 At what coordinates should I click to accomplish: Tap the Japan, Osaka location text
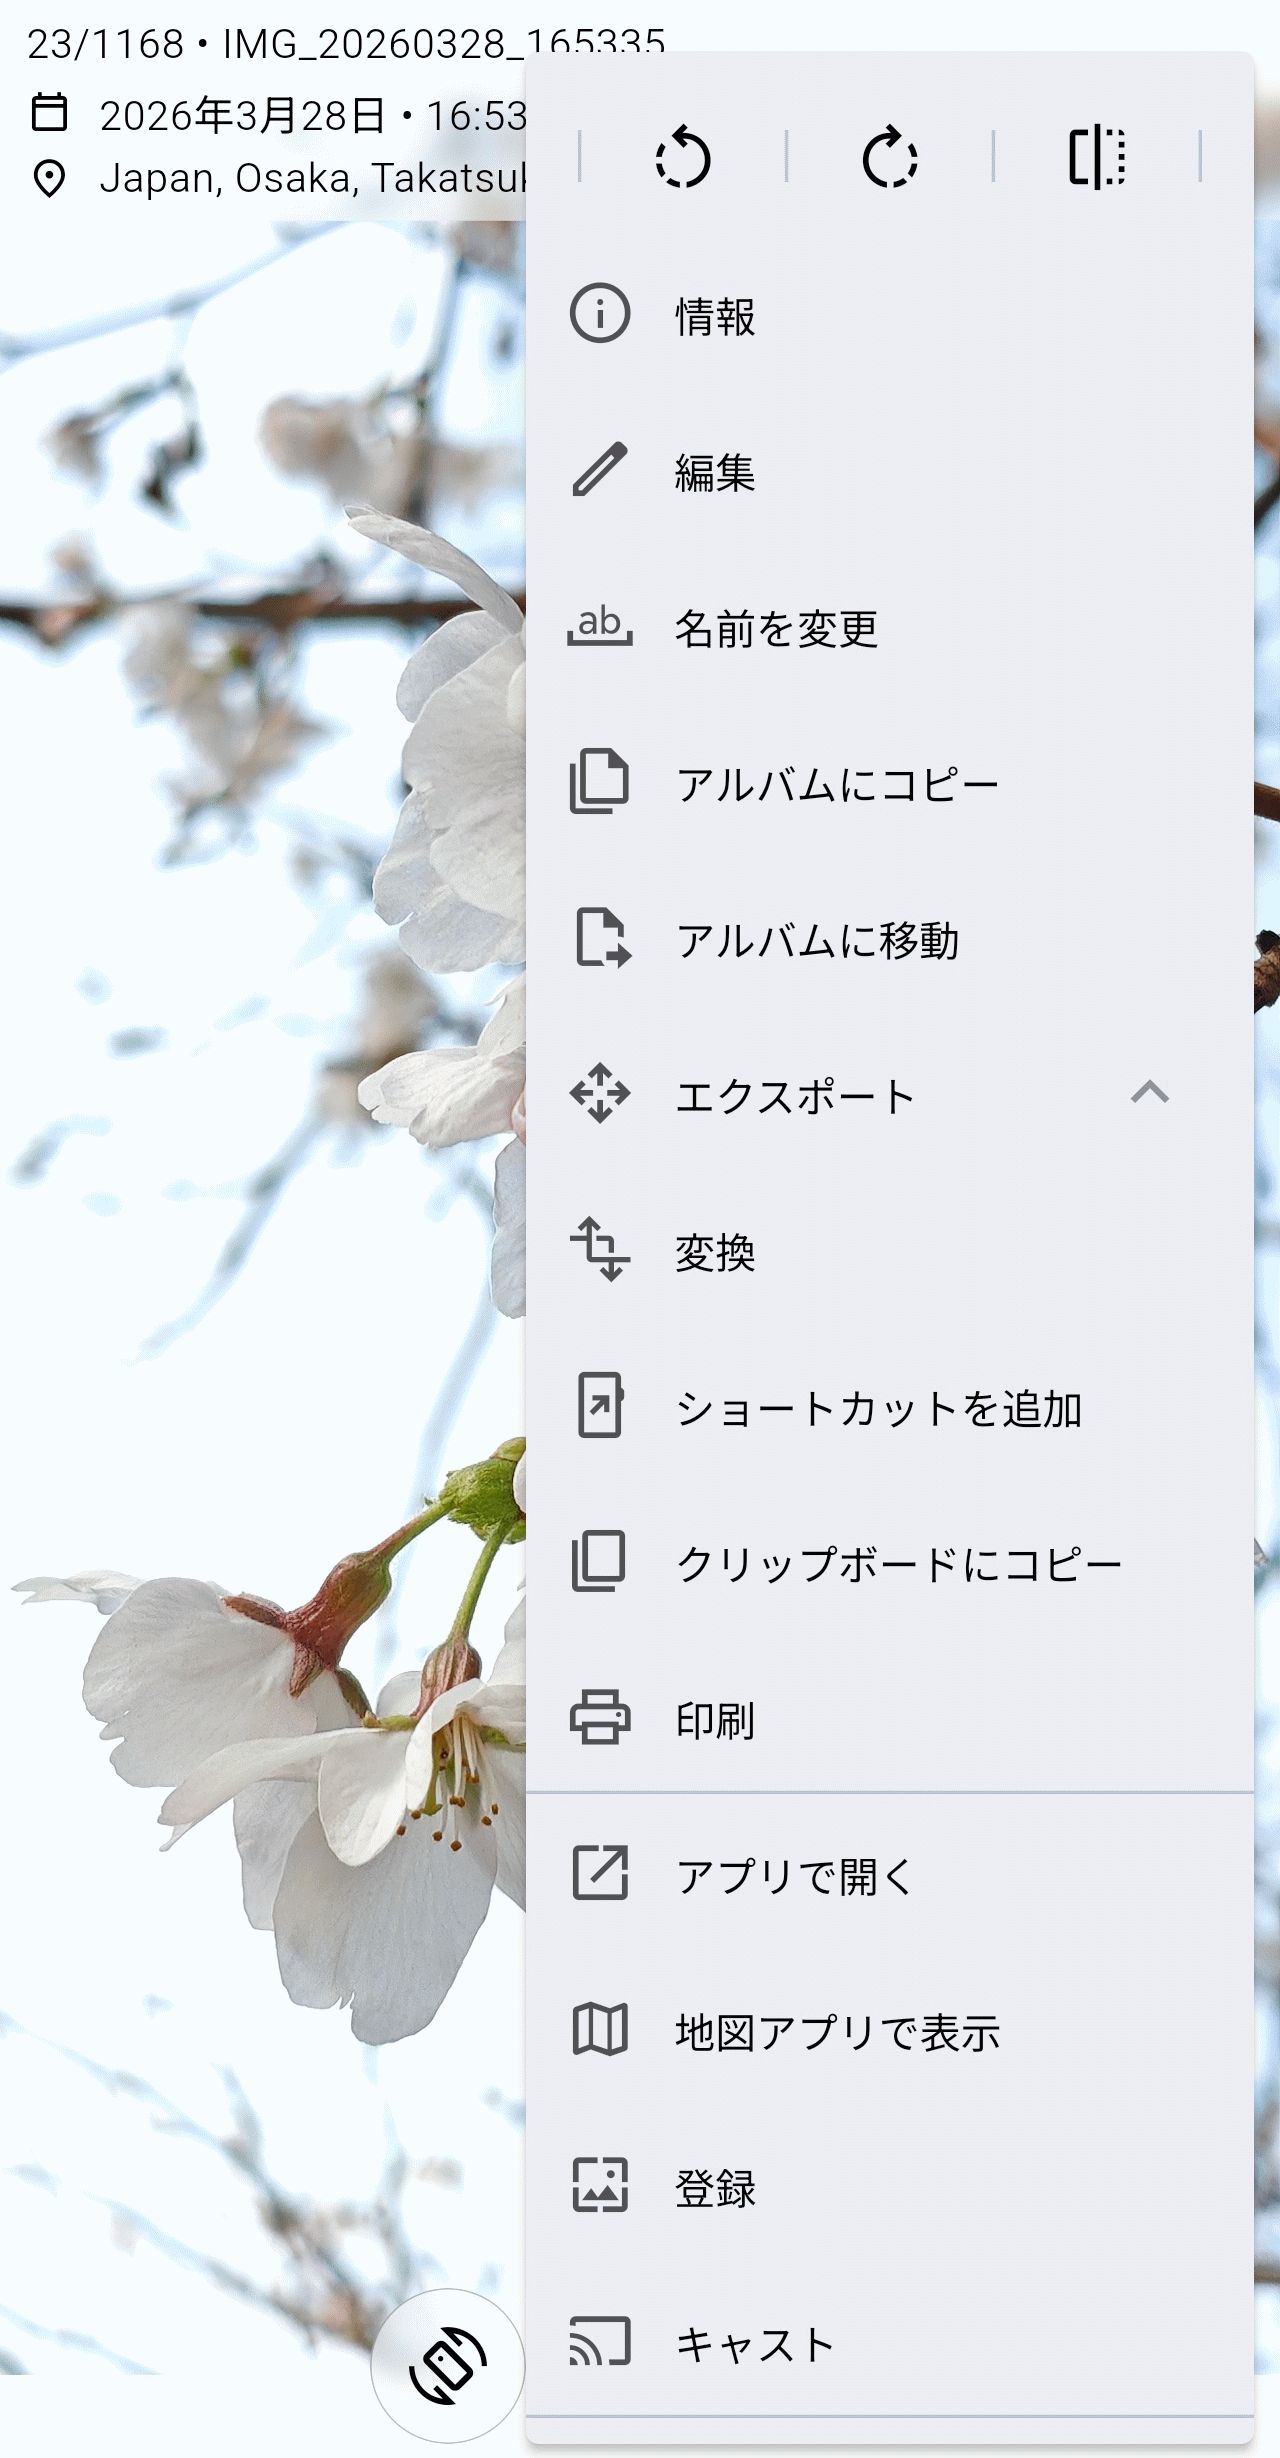tap(312, 178)
